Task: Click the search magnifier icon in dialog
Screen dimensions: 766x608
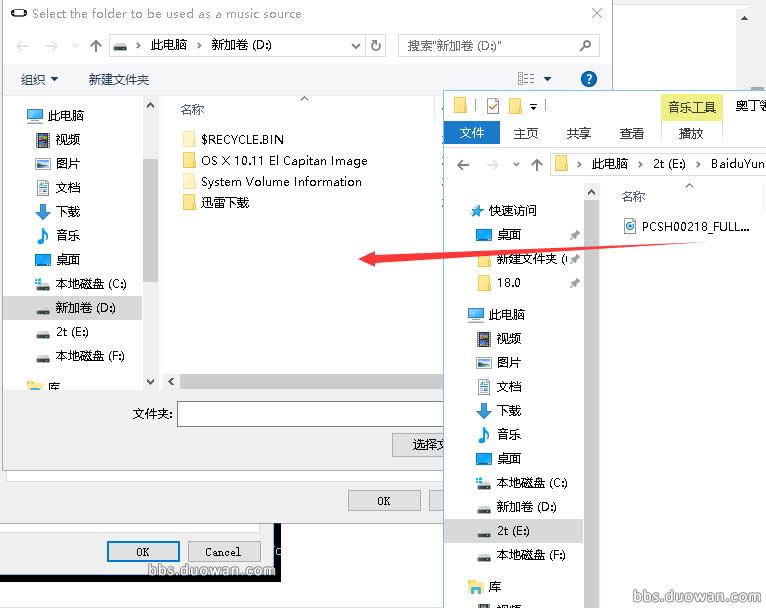Action: pos(586,46)
